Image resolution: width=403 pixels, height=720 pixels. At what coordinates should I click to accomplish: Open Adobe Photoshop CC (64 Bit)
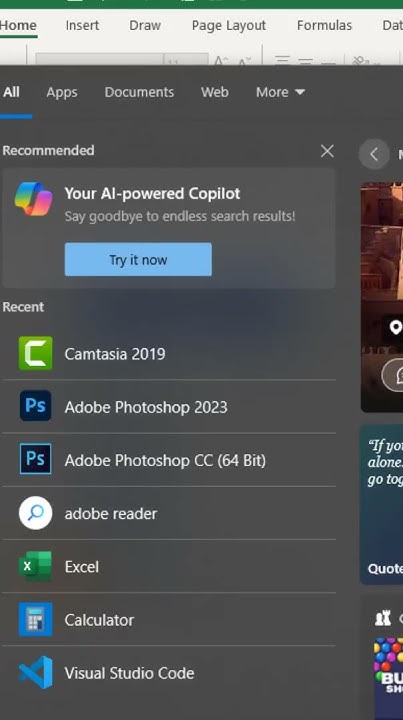pyautogui.click(x=169, y=460)
